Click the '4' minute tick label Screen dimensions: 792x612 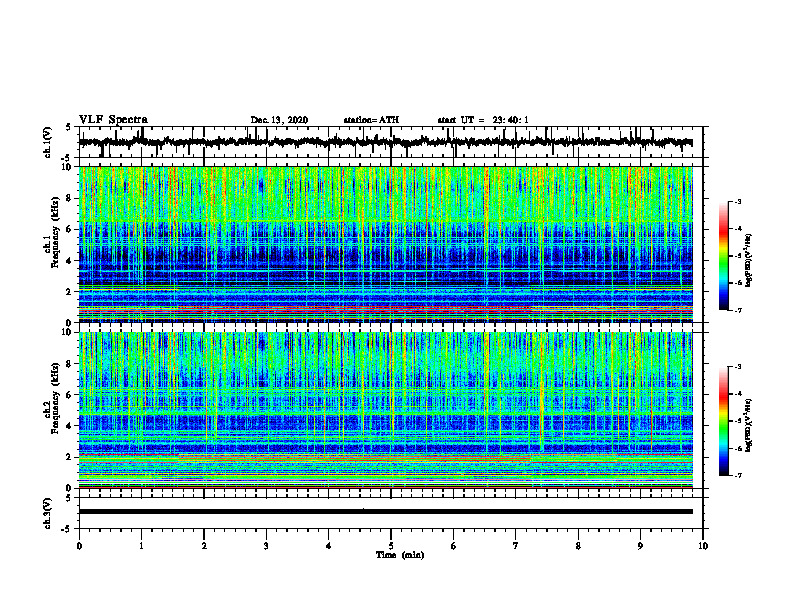pos(329,546)
